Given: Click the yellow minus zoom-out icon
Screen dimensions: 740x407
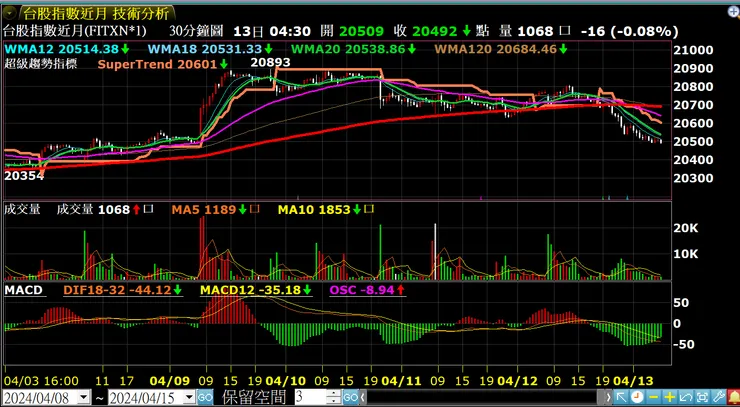Looking at the screenshot, I should tap(653, 397).
